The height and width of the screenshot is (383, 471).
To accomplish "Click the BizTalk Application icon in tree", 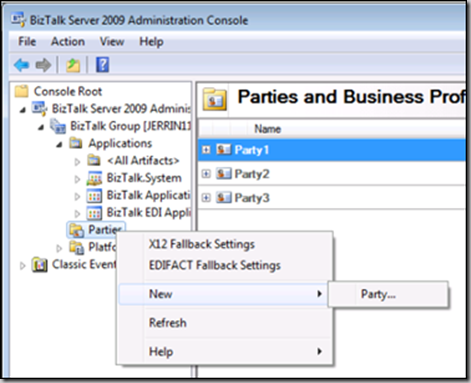I will pos(94,196).
